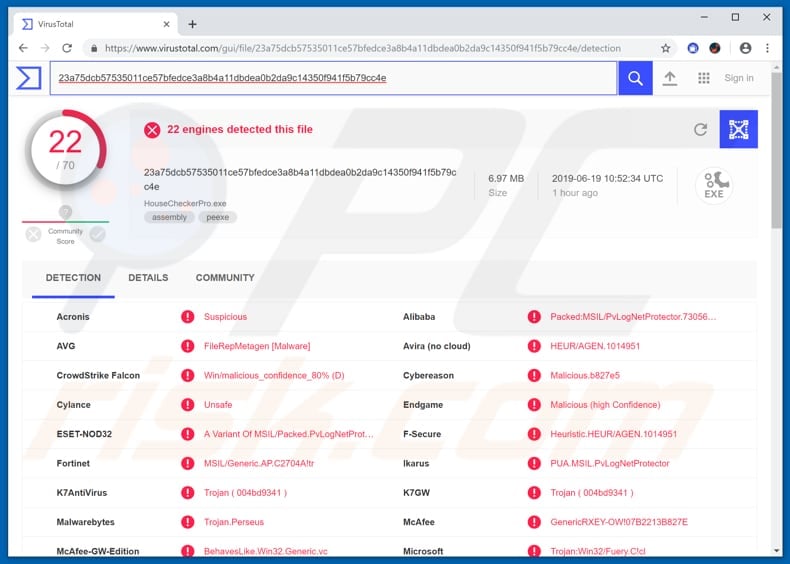Click the Alibaba Packed:MSIL result
Viewport: 790px width, 564px height.
tap(633, 317)
